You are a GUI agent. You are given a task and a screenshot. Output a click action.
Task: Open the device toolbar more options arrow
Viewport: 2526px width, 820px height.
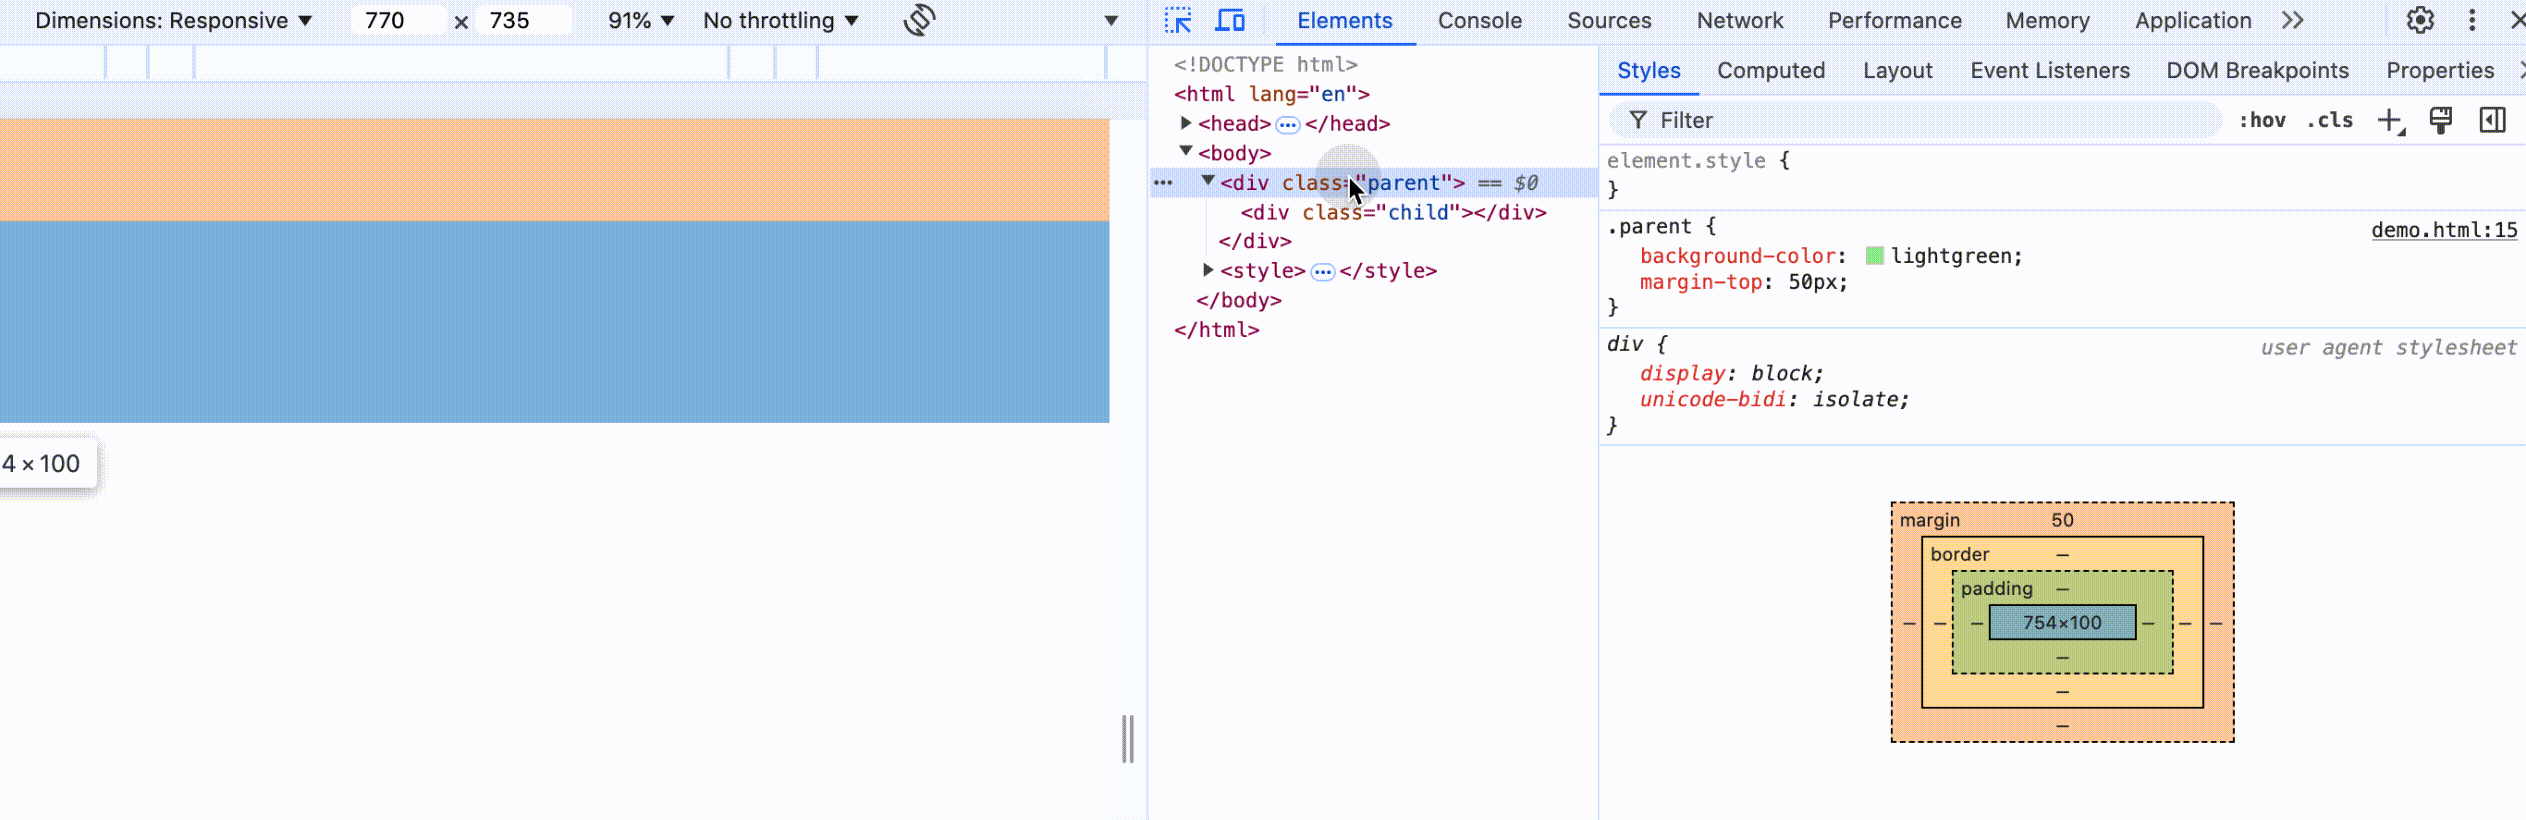[1111, 21]
